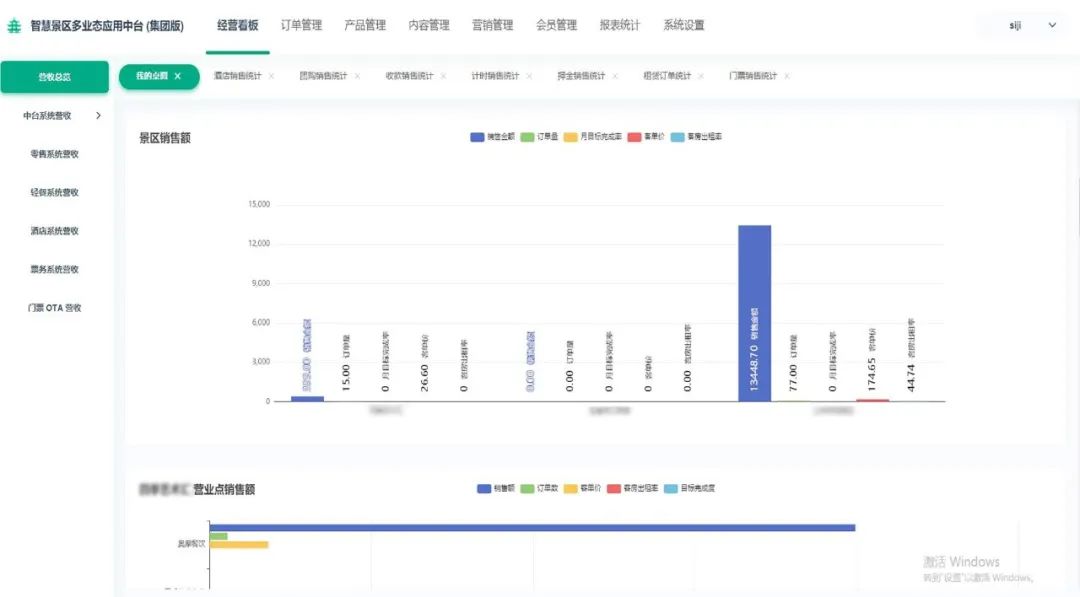Screen dimensions: 1080x597
Task: Click the 营收总览 green sidebar button
Action: pos(54,77)
